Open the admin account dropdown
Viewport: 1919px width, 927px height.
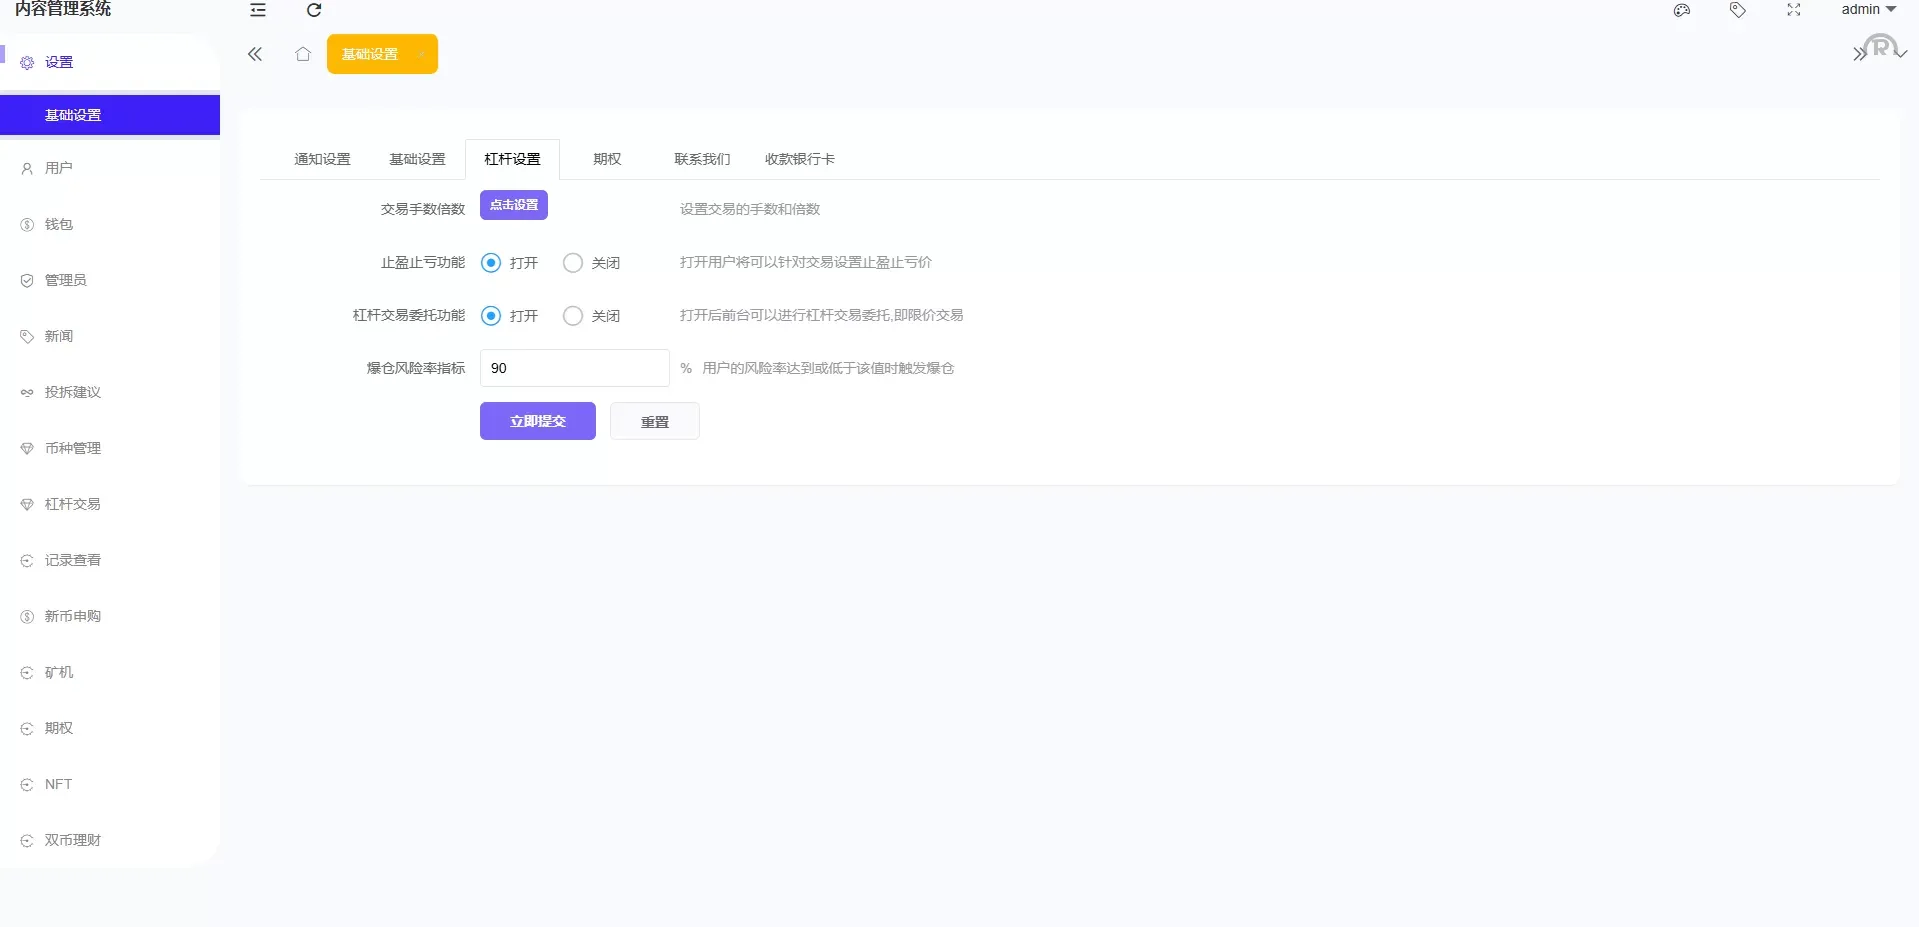click(1866, 9)
